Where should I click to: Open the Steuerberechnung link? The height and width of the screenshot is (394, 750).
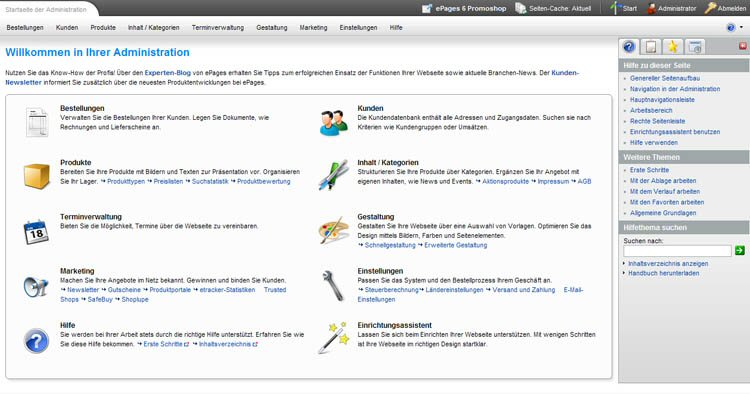[x=392, y=290]
